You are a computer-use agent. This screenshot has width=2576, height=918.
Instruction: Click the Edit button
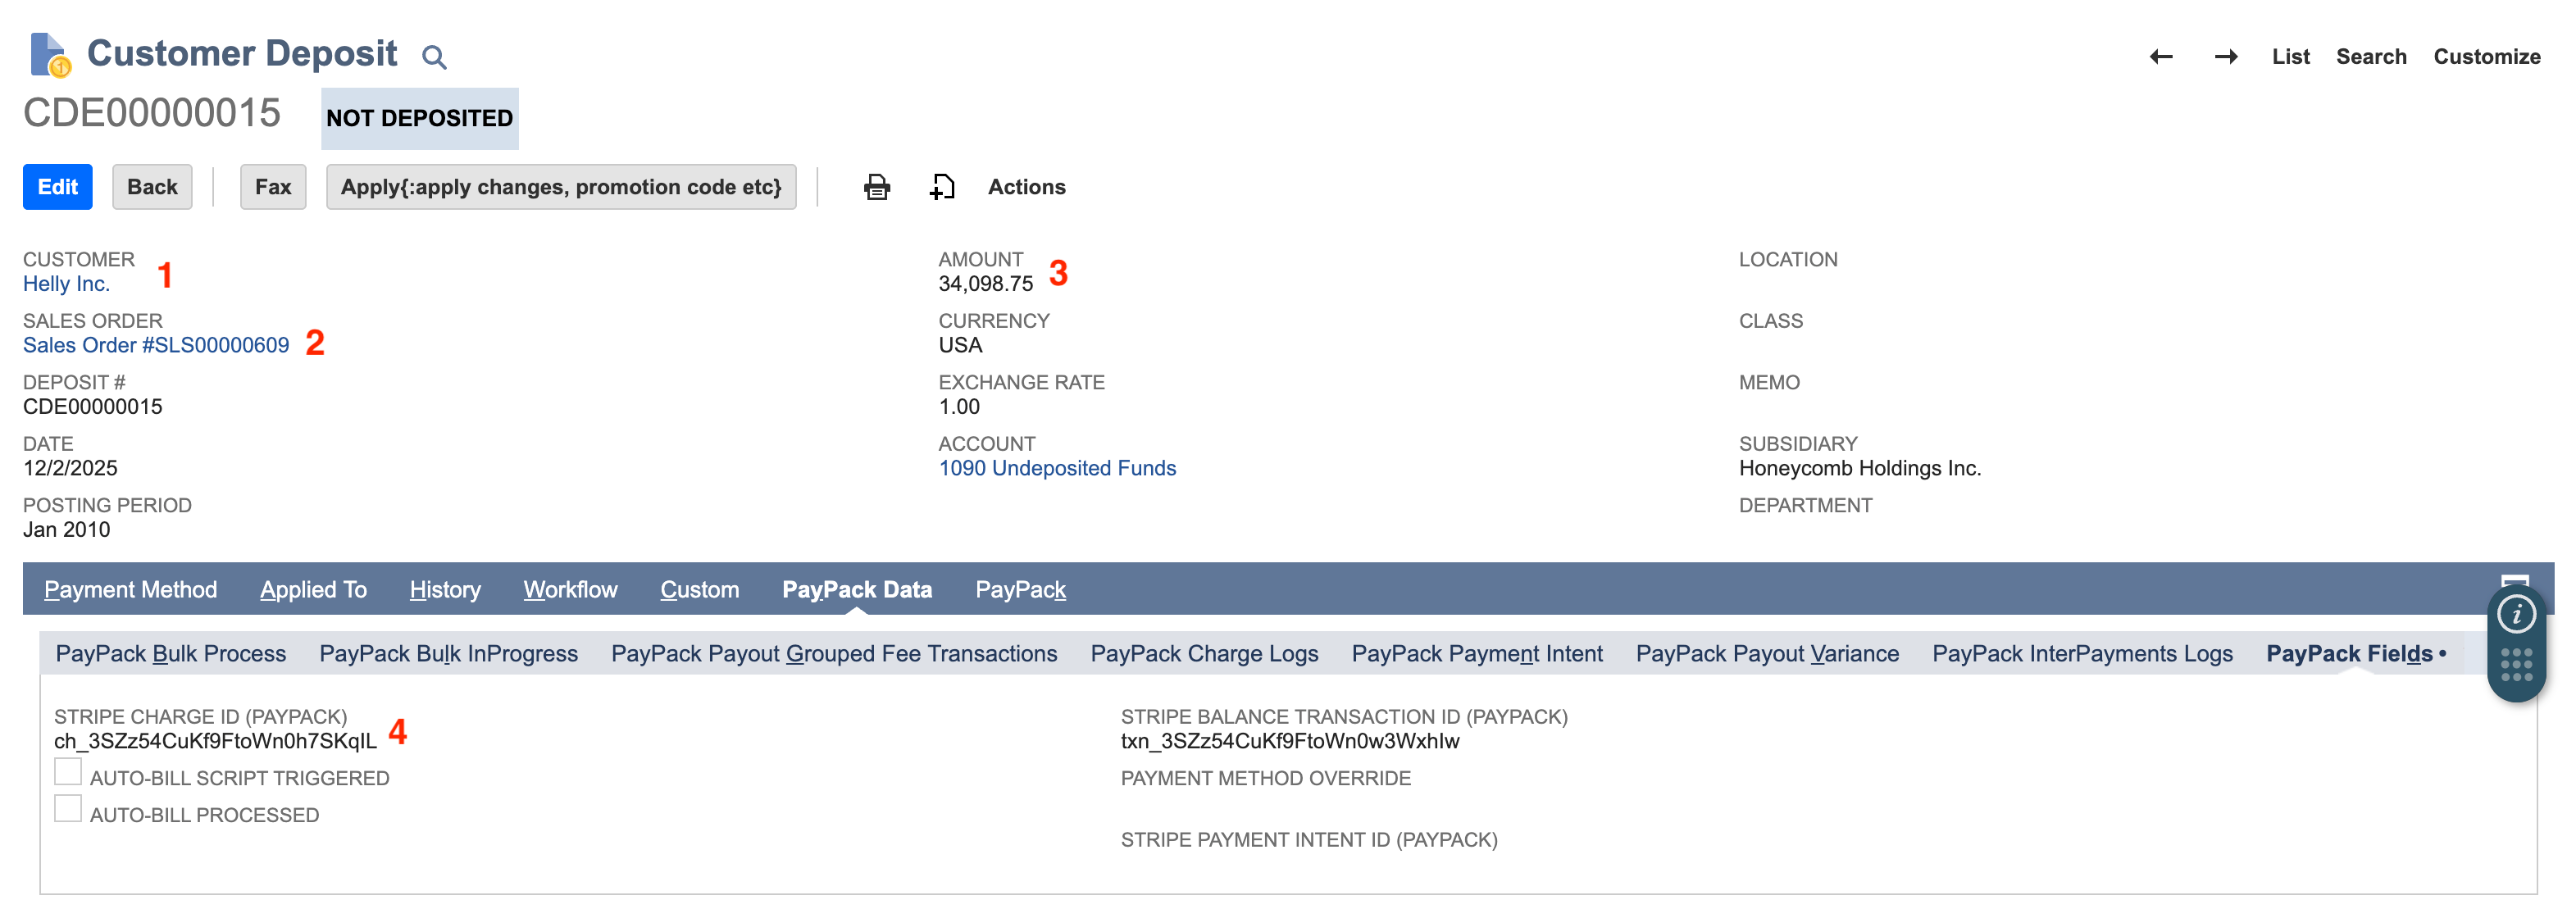point(57,186)
